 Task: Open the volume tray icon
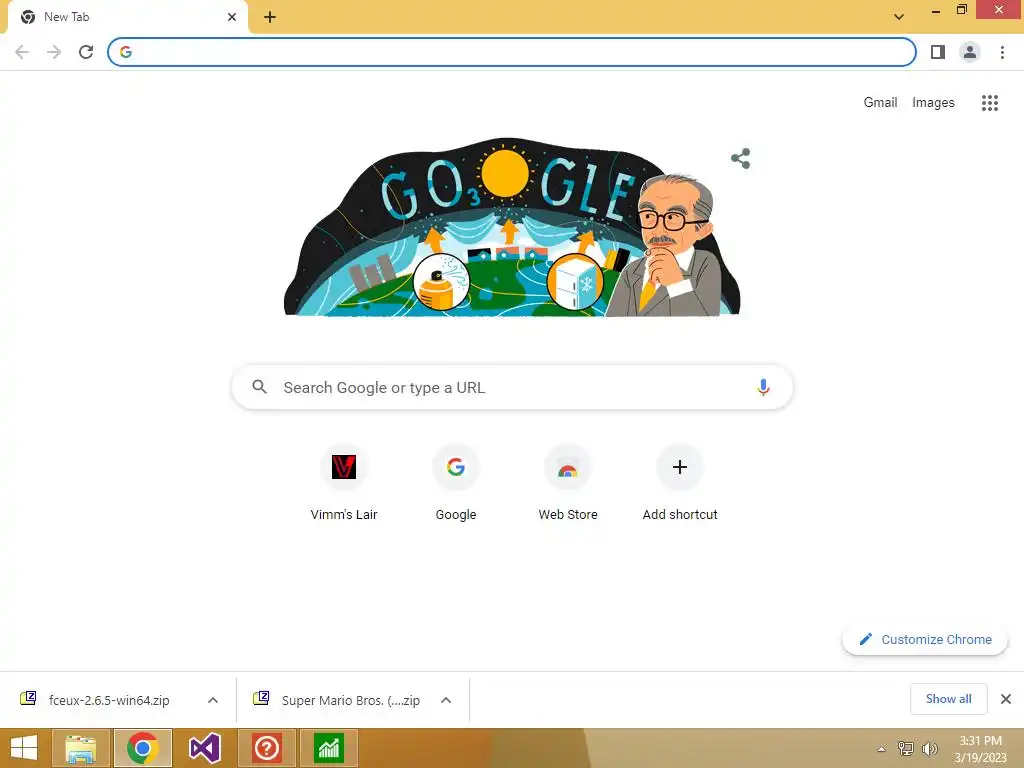click(930, 749)
